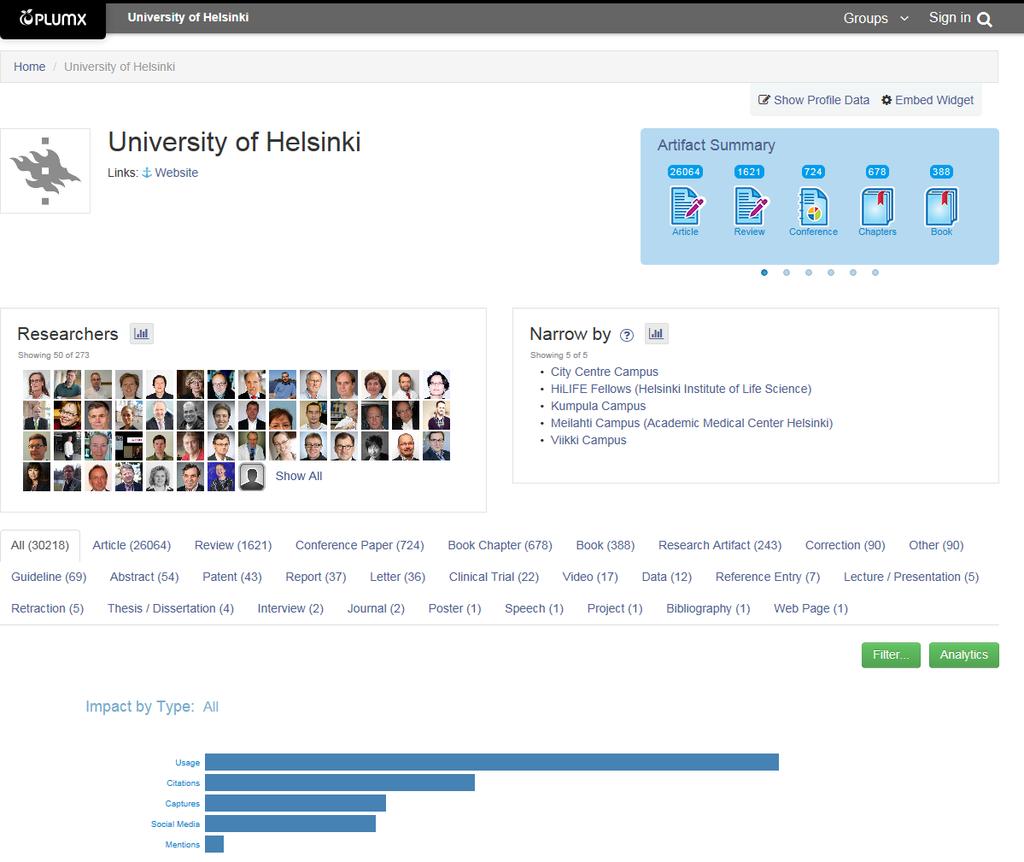Screen dimensions: 1024x862
Task: Open the Web Page (1) tab
Action: pos(810,609)
